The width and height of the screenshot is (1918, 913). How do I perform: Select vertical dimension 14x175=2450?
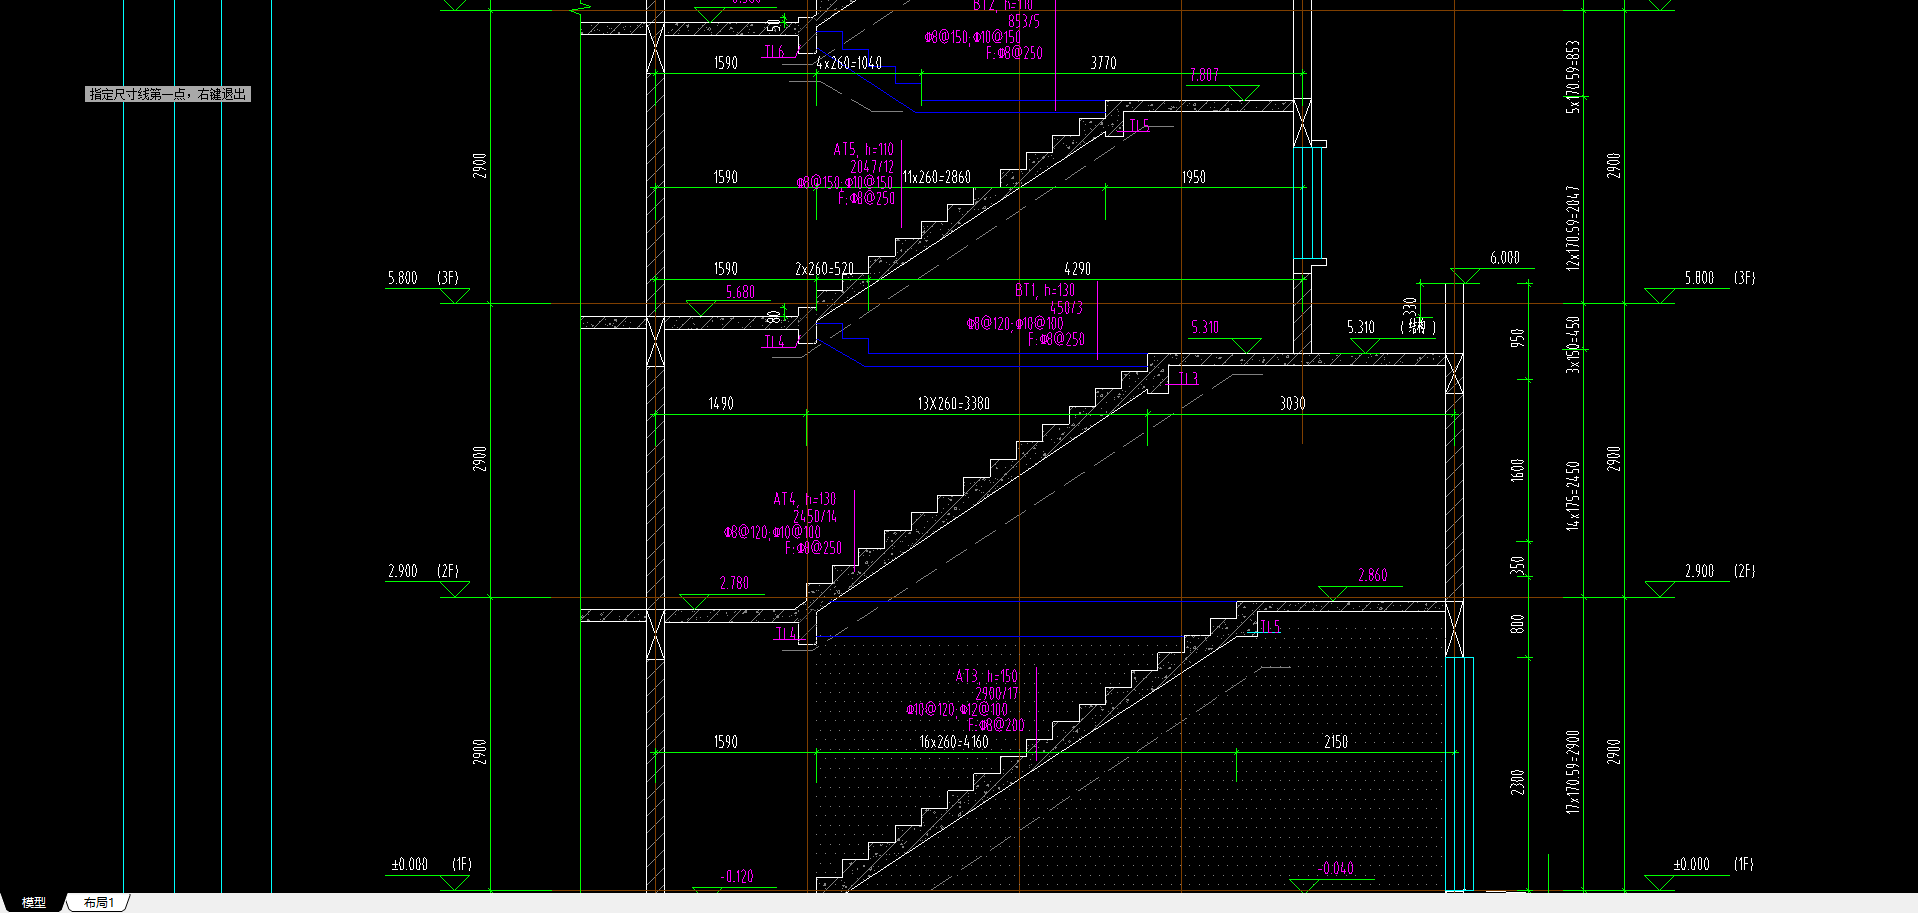[1573, 495]
